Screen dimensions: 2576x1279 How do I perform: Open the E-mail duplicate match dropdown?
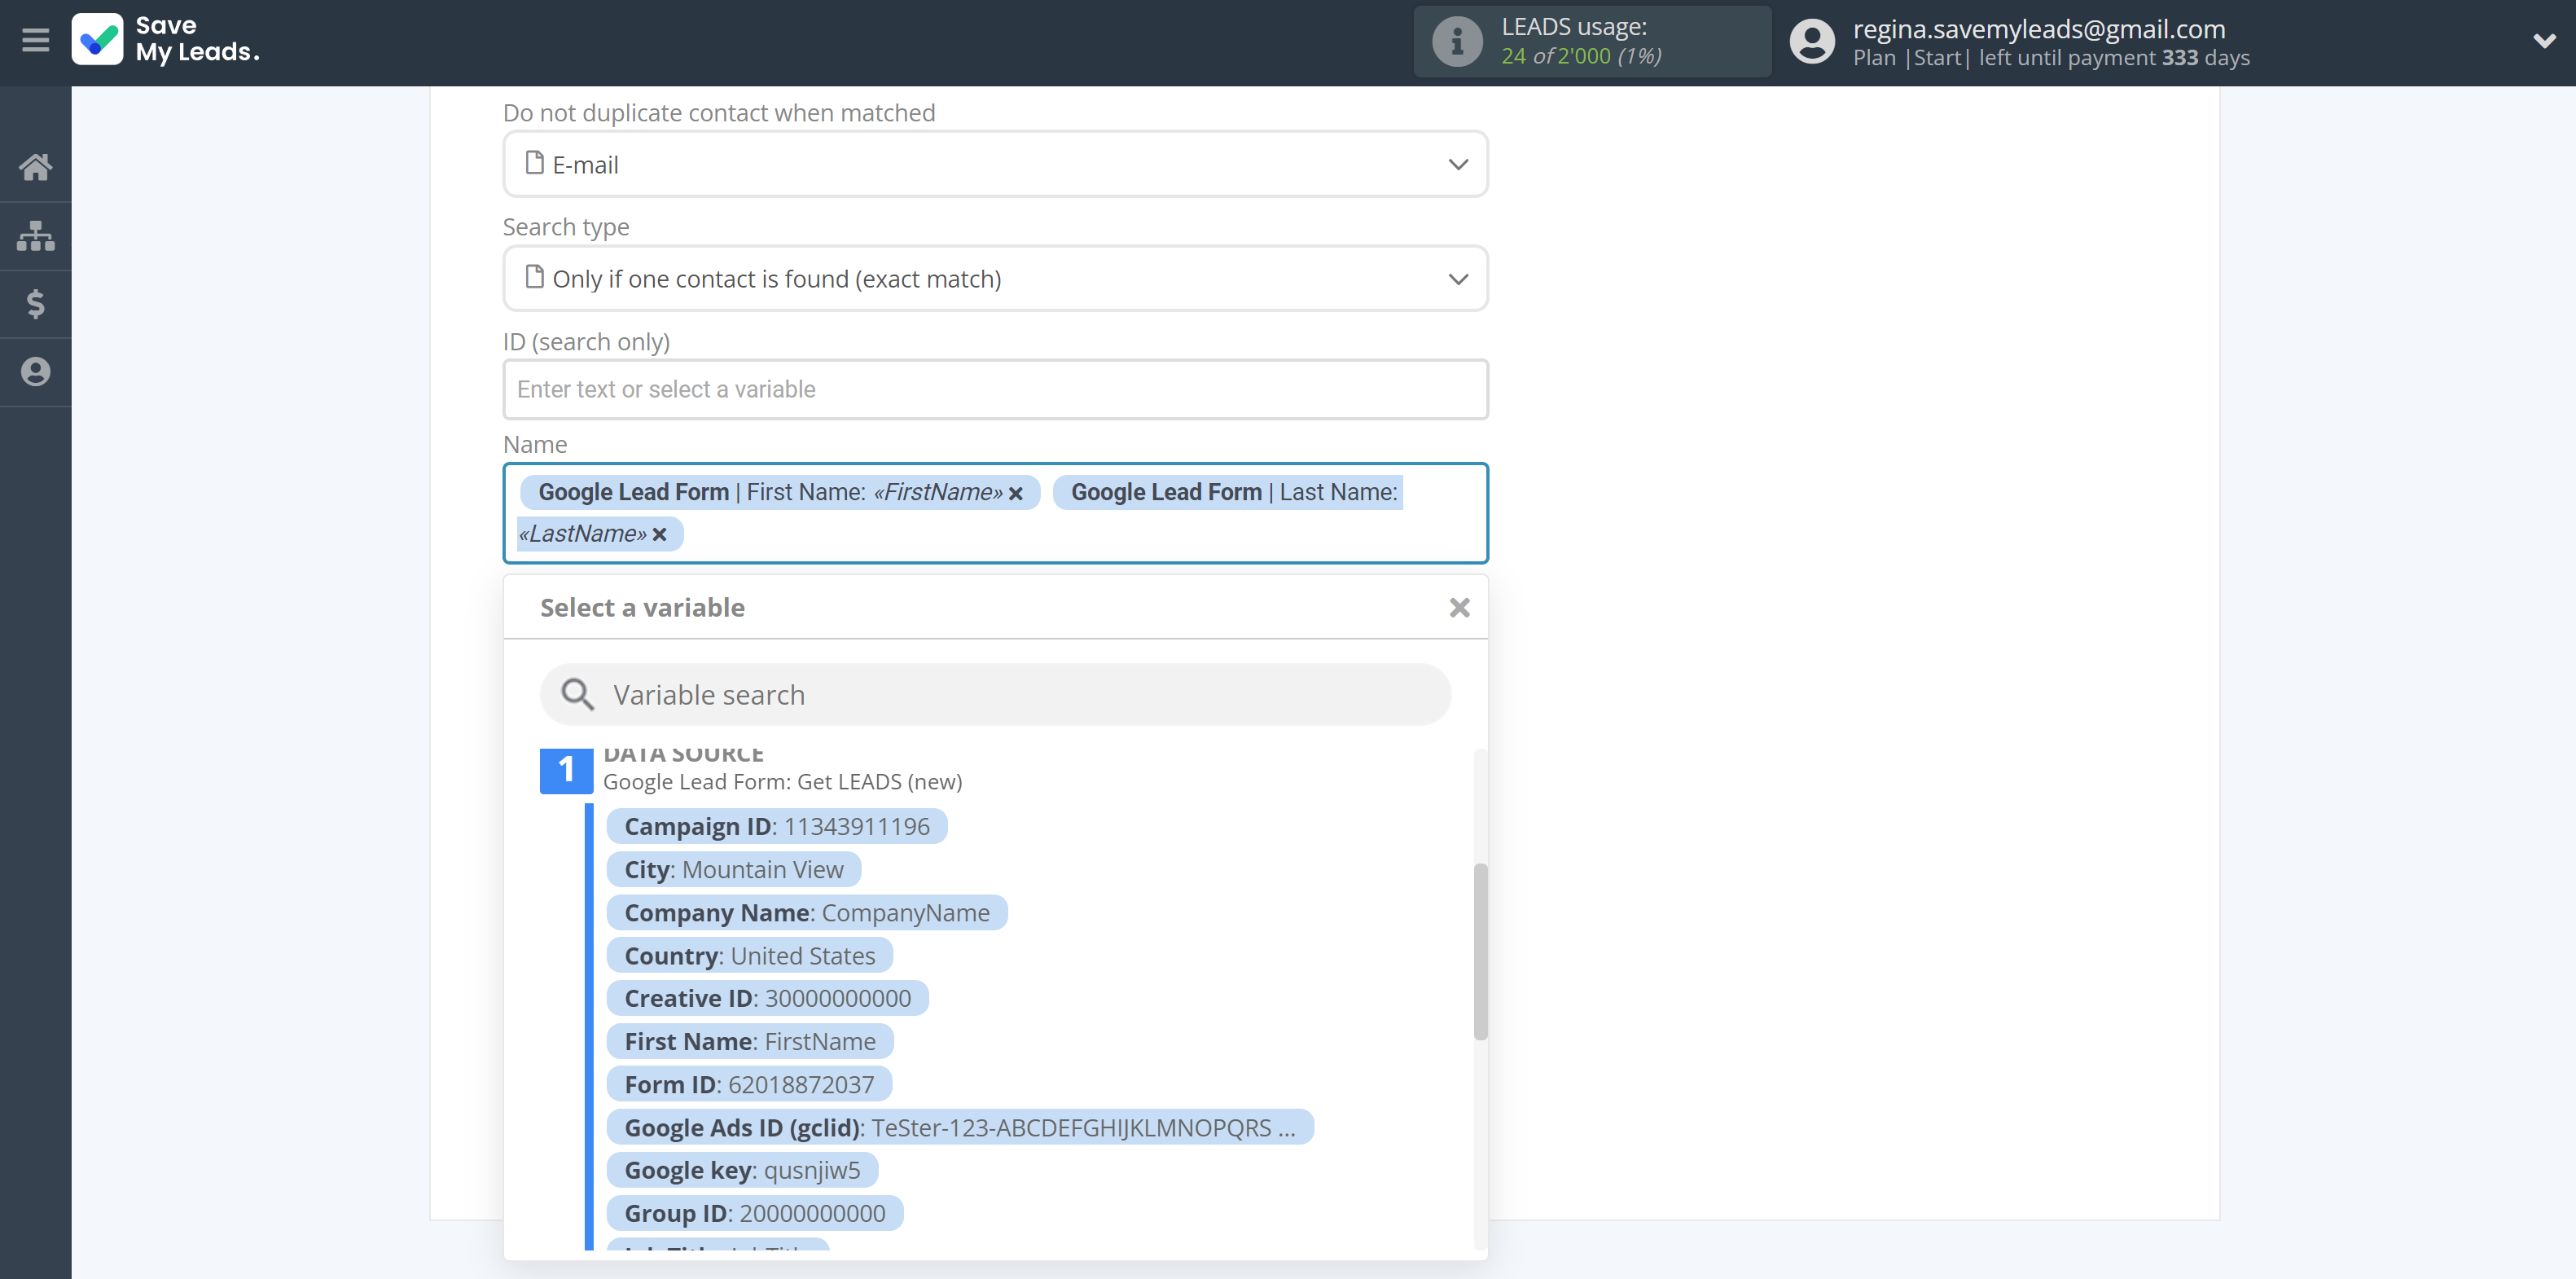tap(995, 164)
